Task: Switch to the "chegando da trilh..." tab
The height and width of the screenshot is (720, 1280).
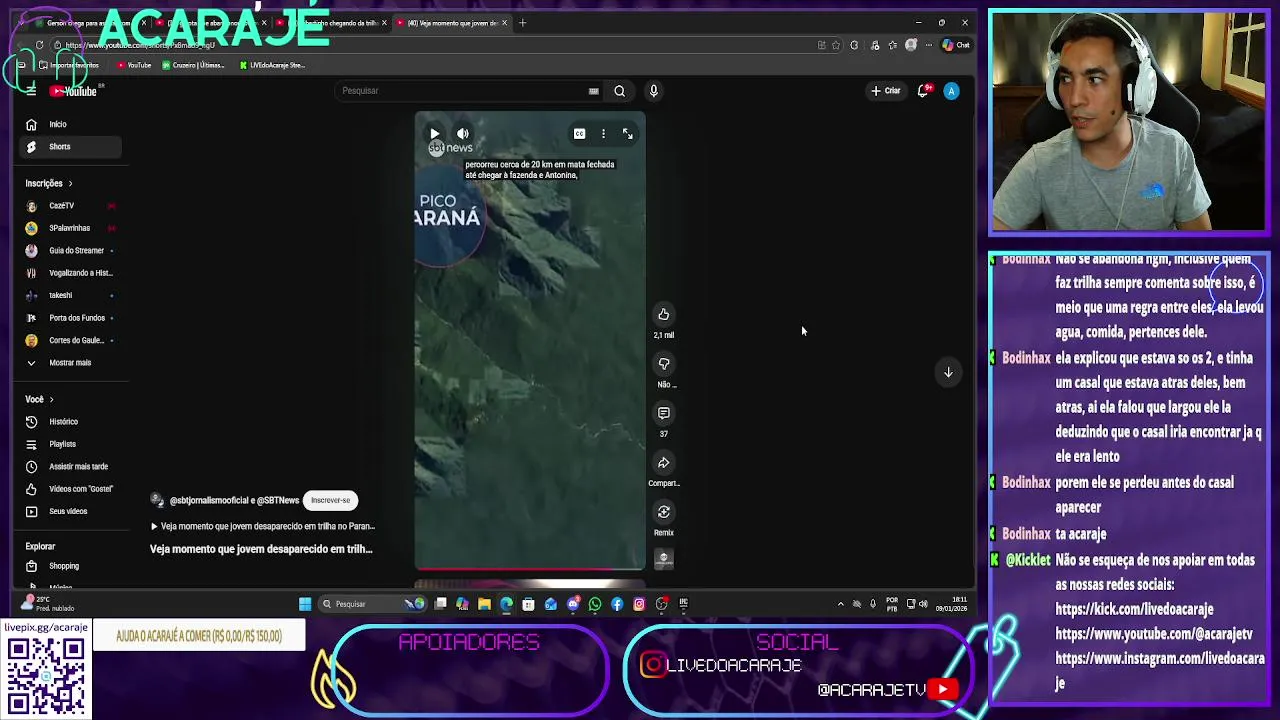Action: tap(334, 23)
